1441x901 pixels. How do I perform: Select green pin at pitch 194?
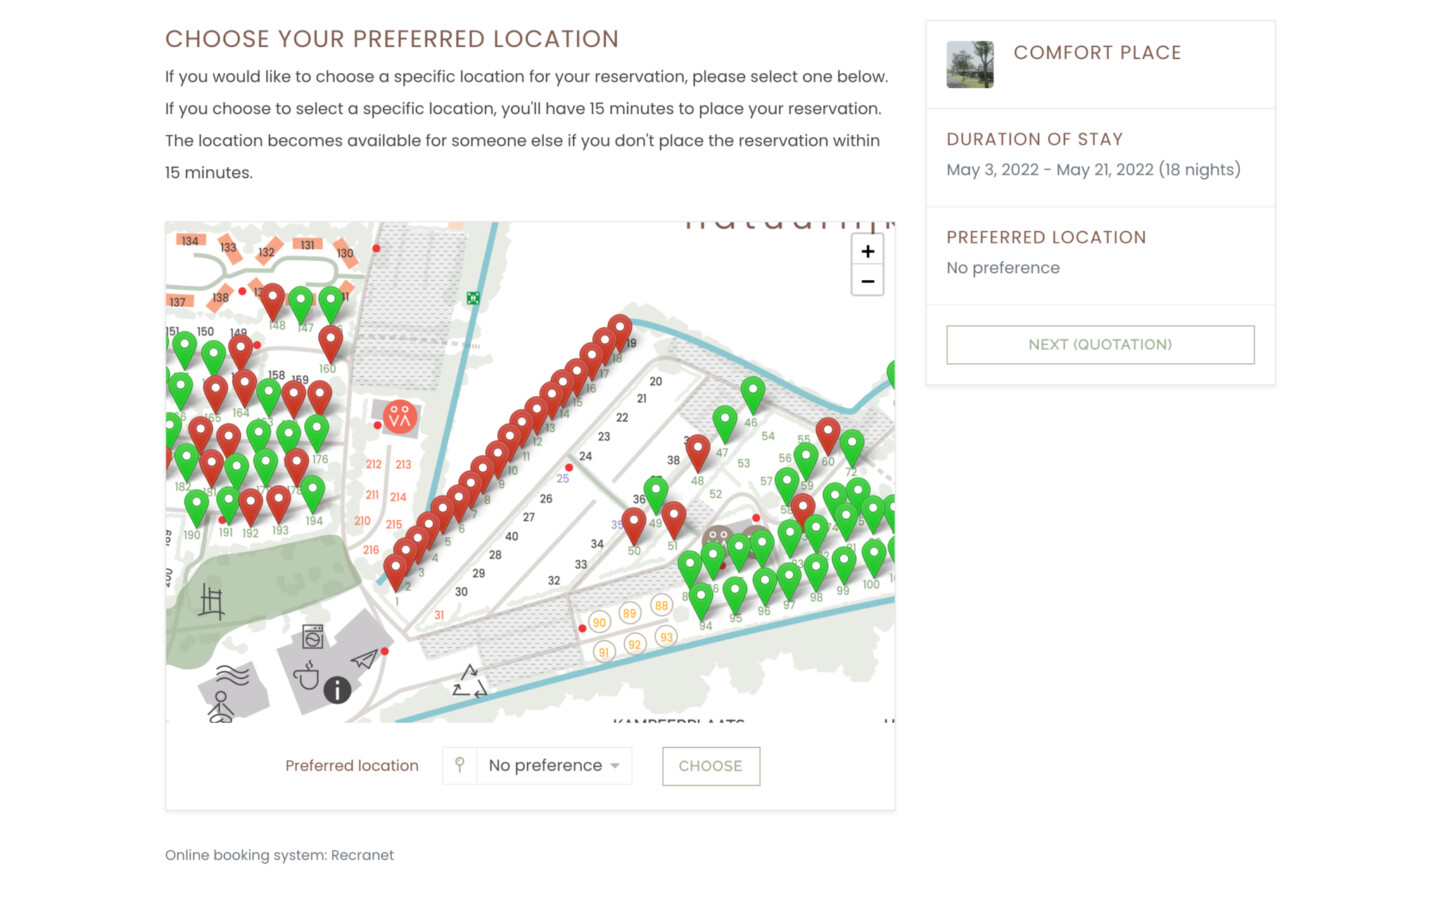pos(313,492)
